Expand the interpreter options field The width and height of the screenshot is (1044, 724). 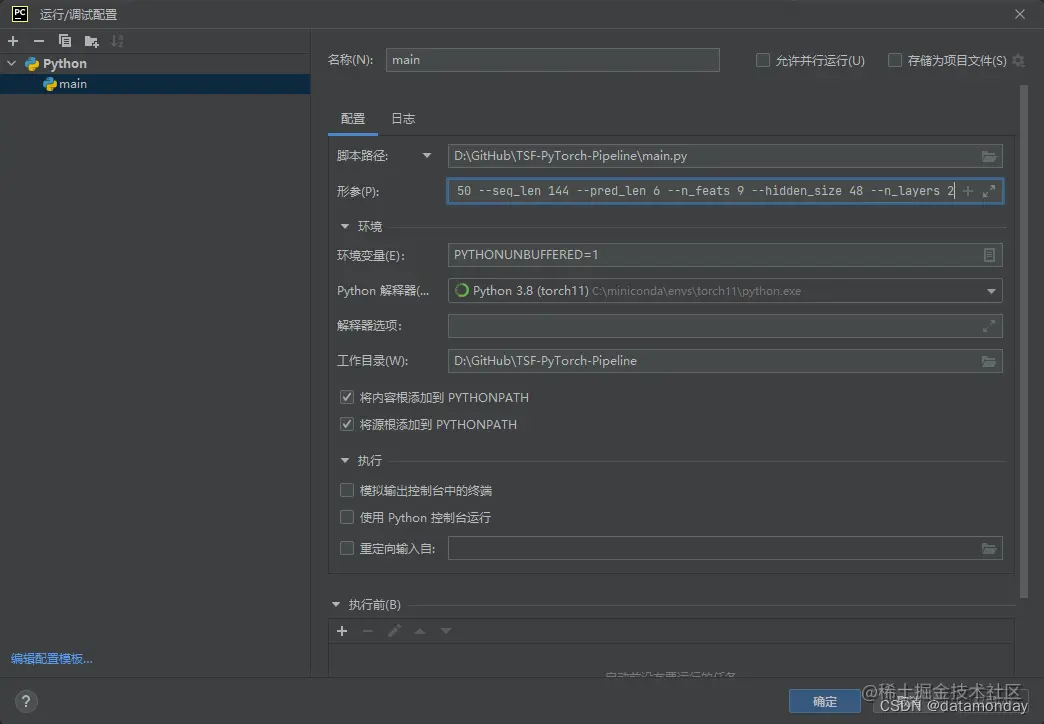pos(989,326)
